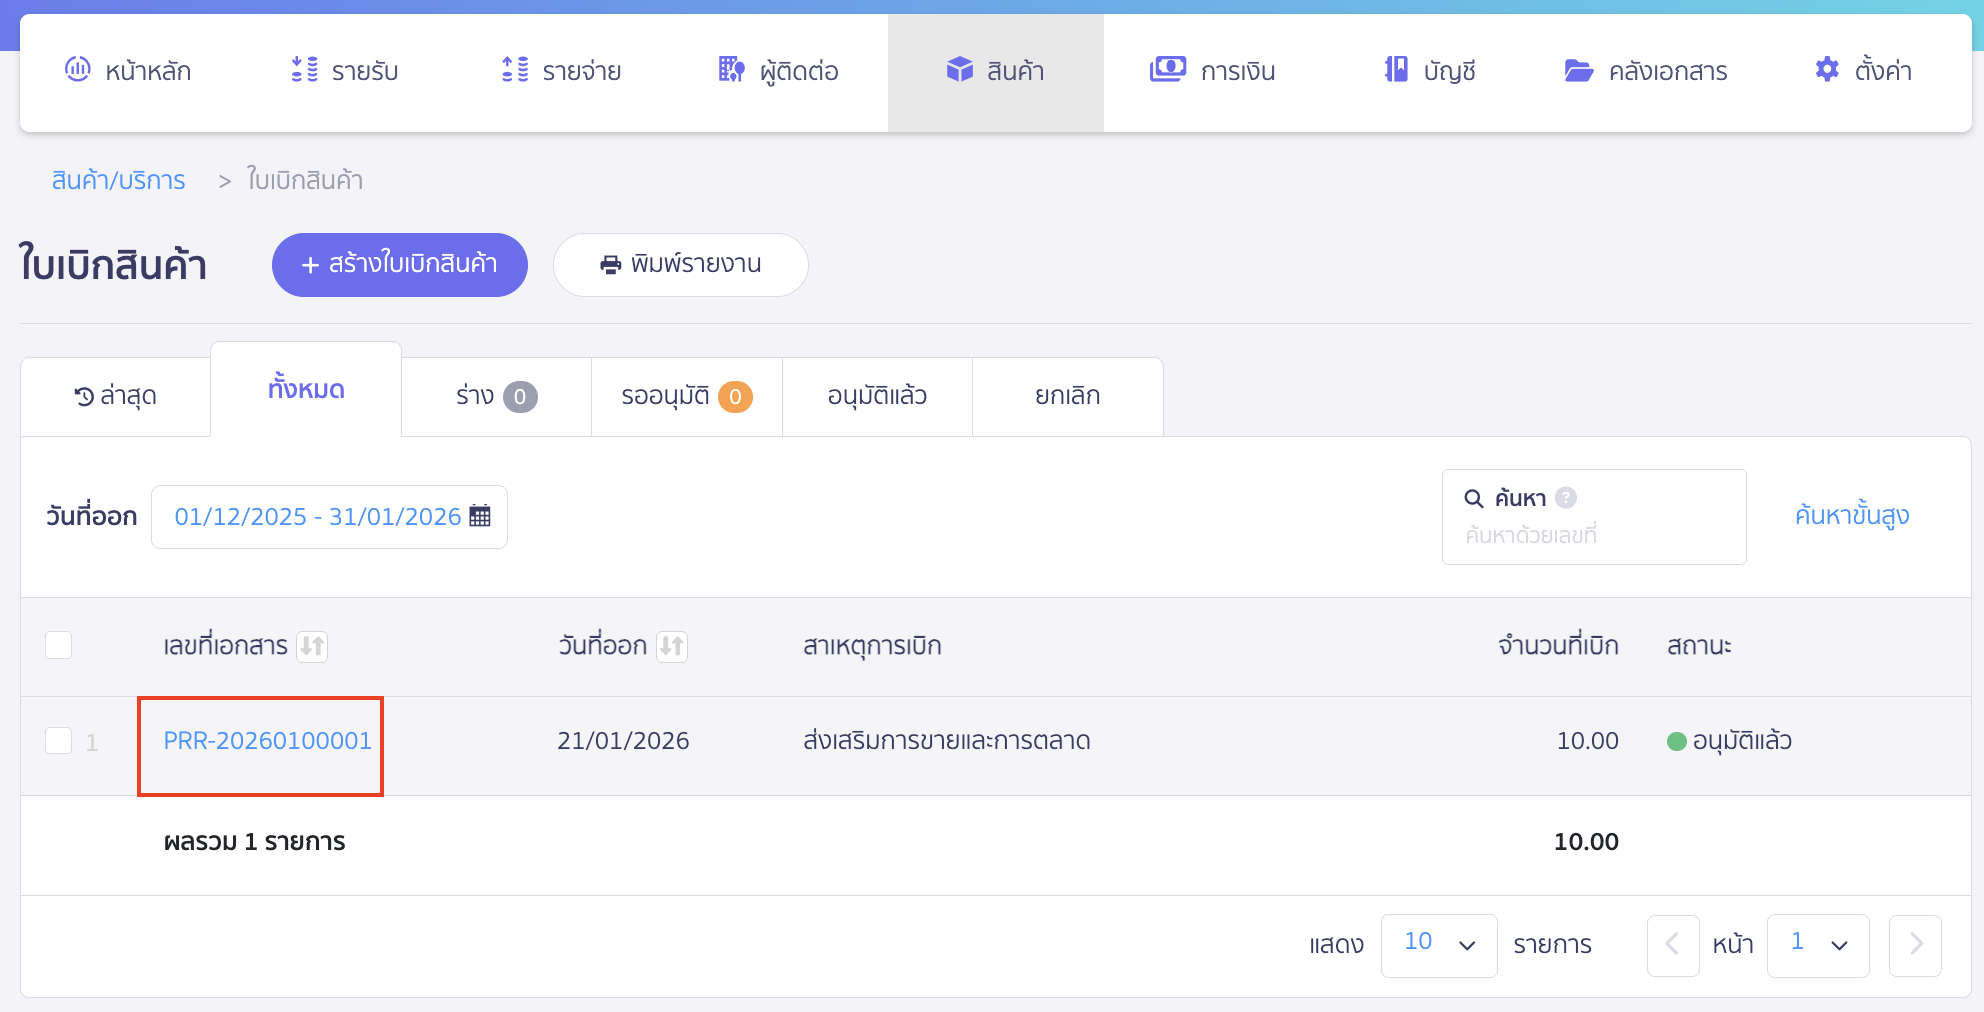The width and height of the screenshot is (1984, 1012).
Task: Toggle sort on the เลขที่เอกสาร column
Action: pyautogui.click(x=311, y=646)
